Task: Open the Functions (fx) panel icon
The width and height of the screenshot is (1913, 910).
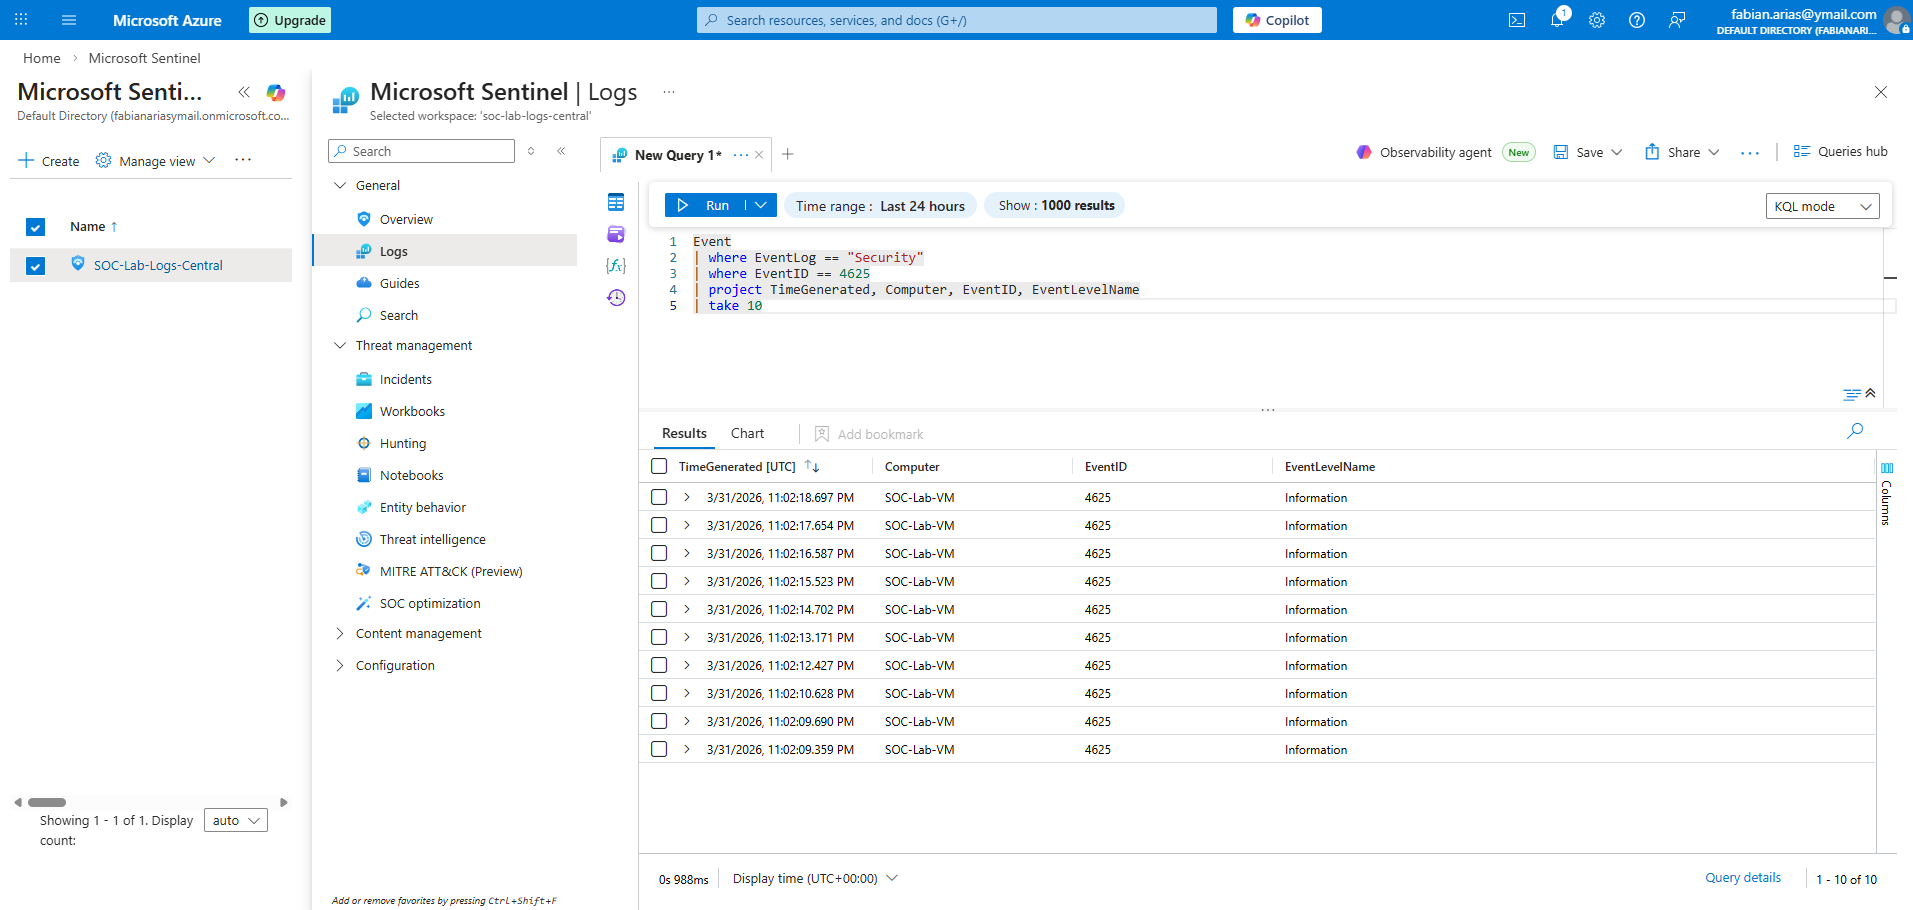Action: click(616, 266)
